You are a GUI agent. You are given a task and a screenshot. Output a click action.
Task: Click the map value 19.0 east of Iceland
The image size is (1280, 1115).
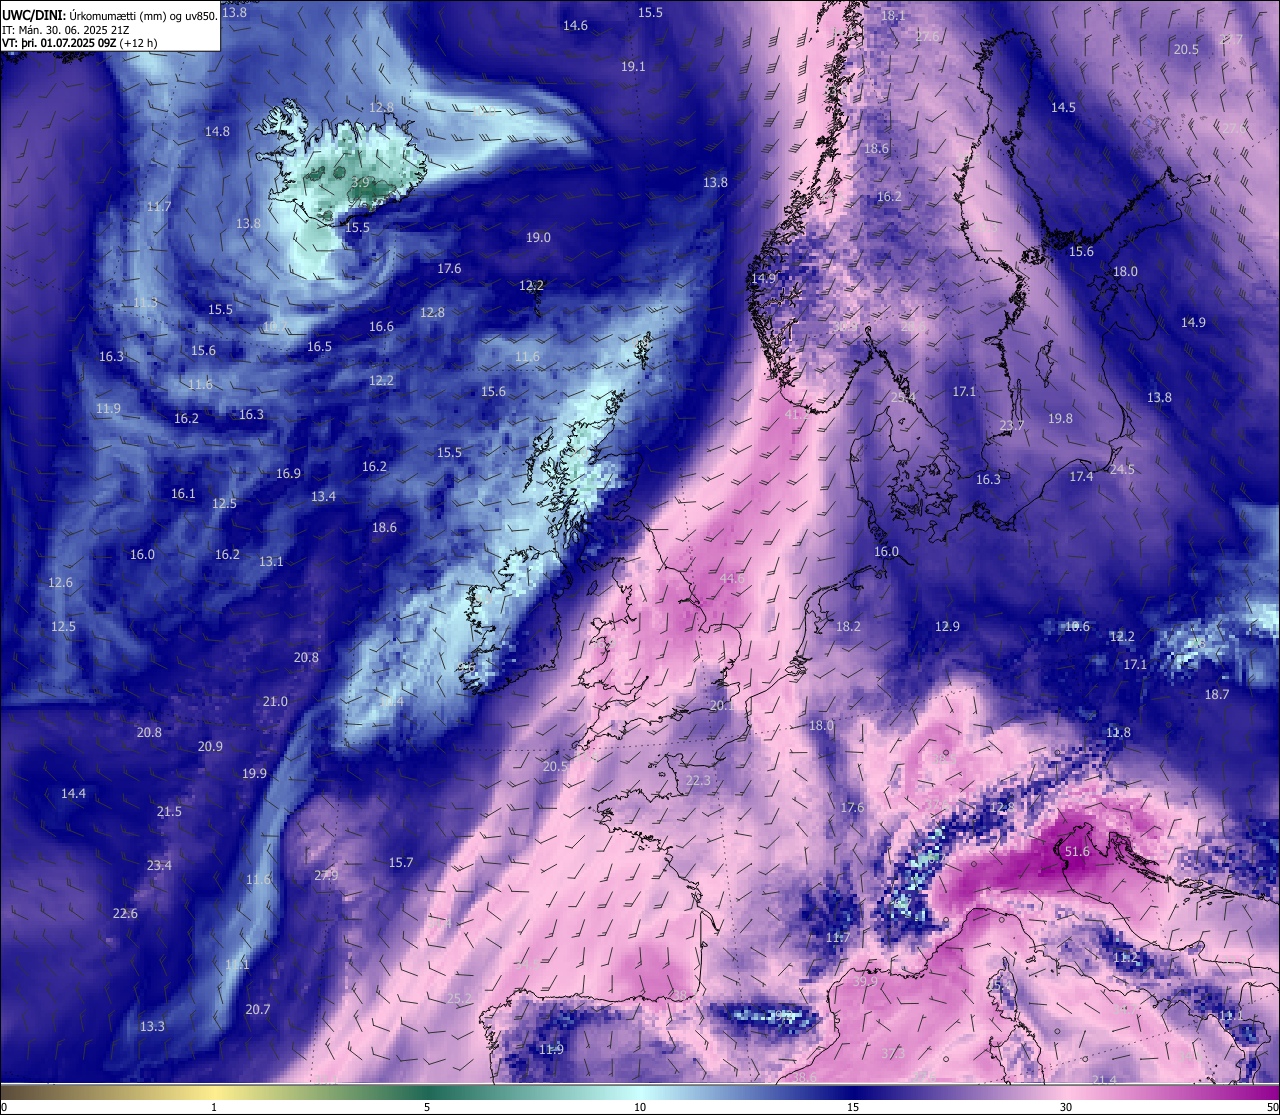(538, 238)
